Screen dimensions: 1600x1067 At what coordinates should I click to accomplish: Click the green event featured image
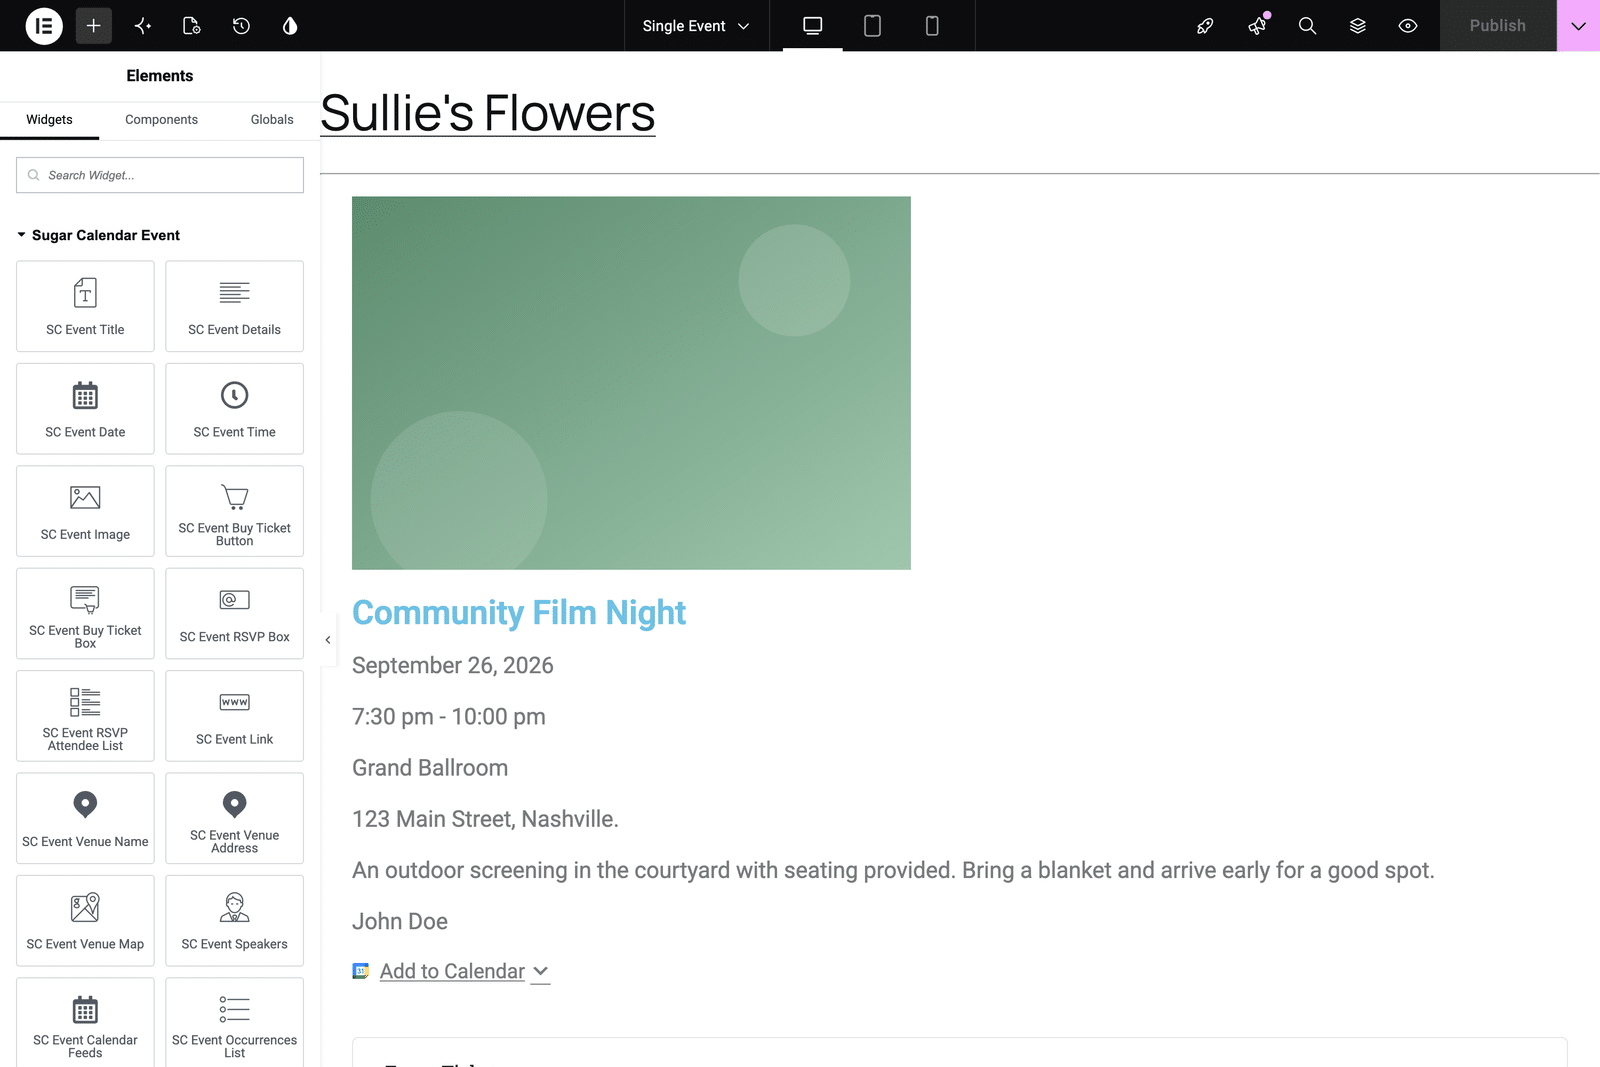pyautogui.click(x=631, y=383)
